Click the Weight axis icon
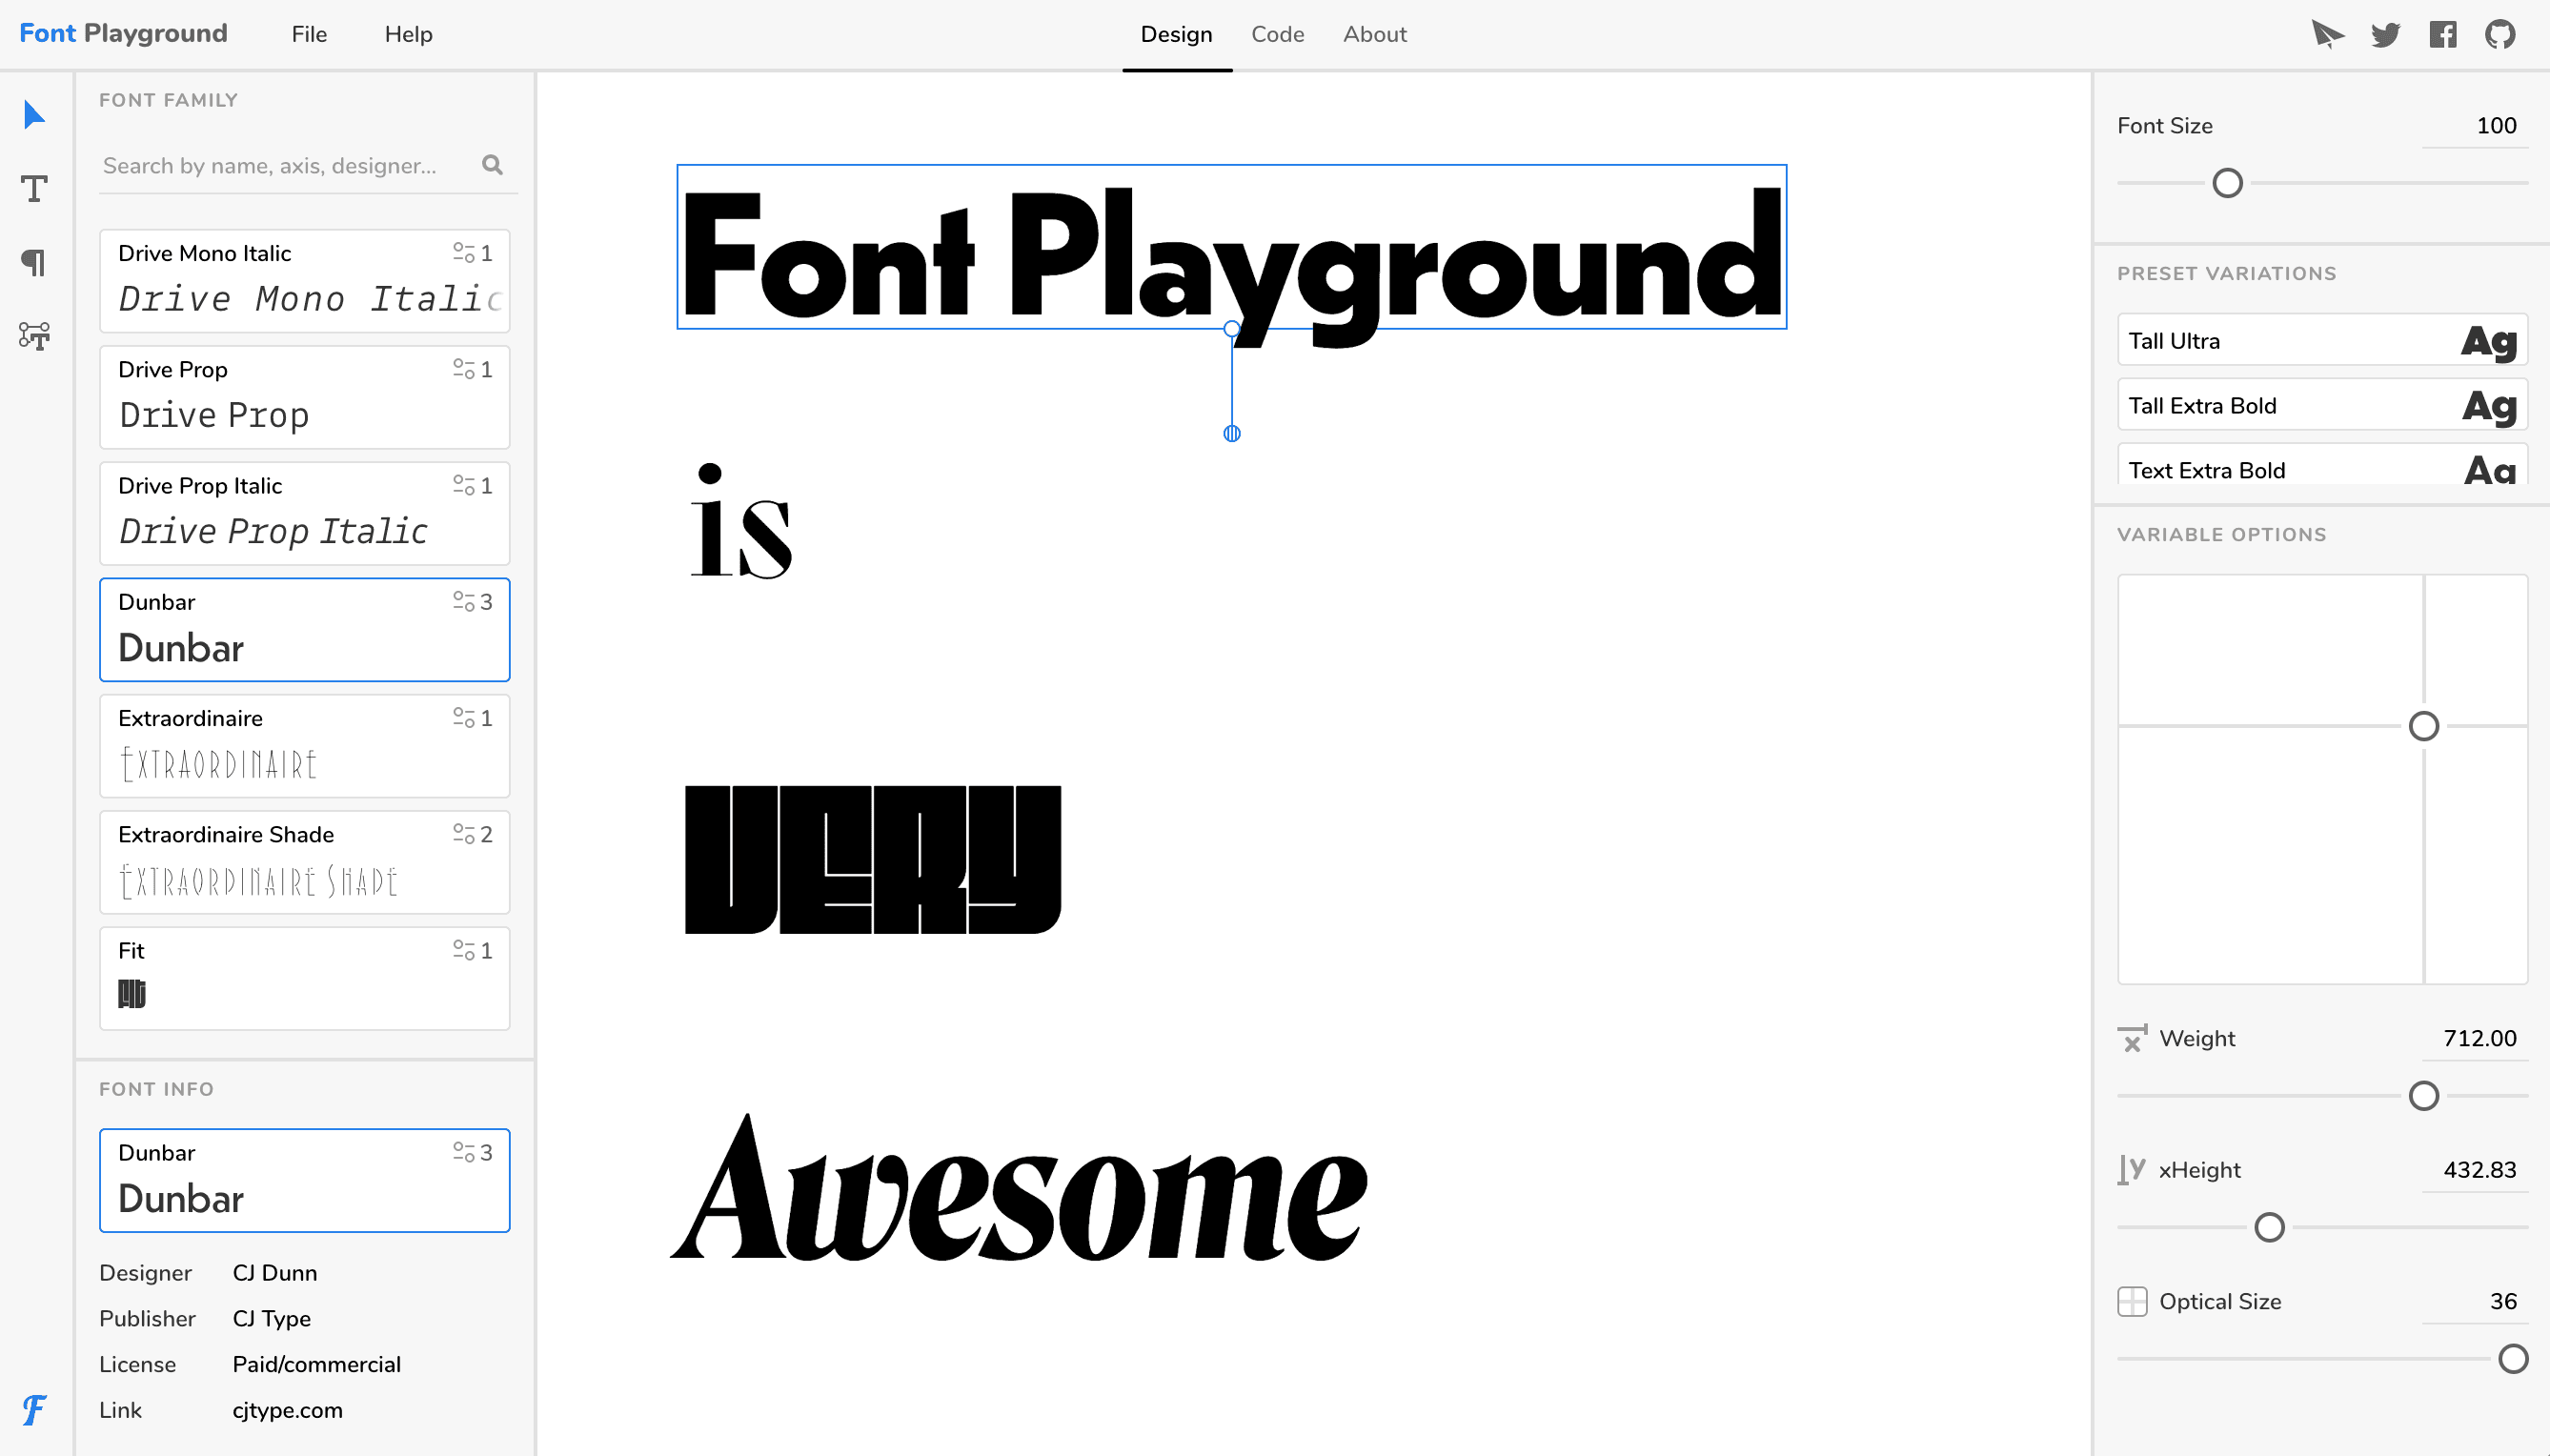The width and height of the screenshot is (2550, 1456). click(x=2132, y=1039)
